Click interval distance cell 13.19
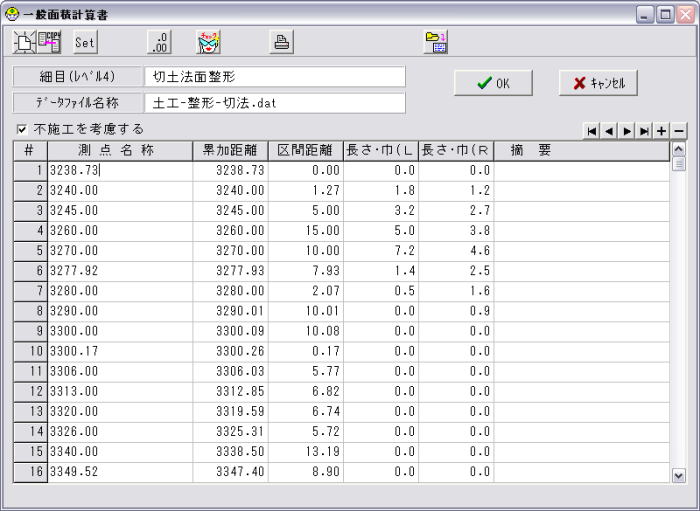 (306, 452)
